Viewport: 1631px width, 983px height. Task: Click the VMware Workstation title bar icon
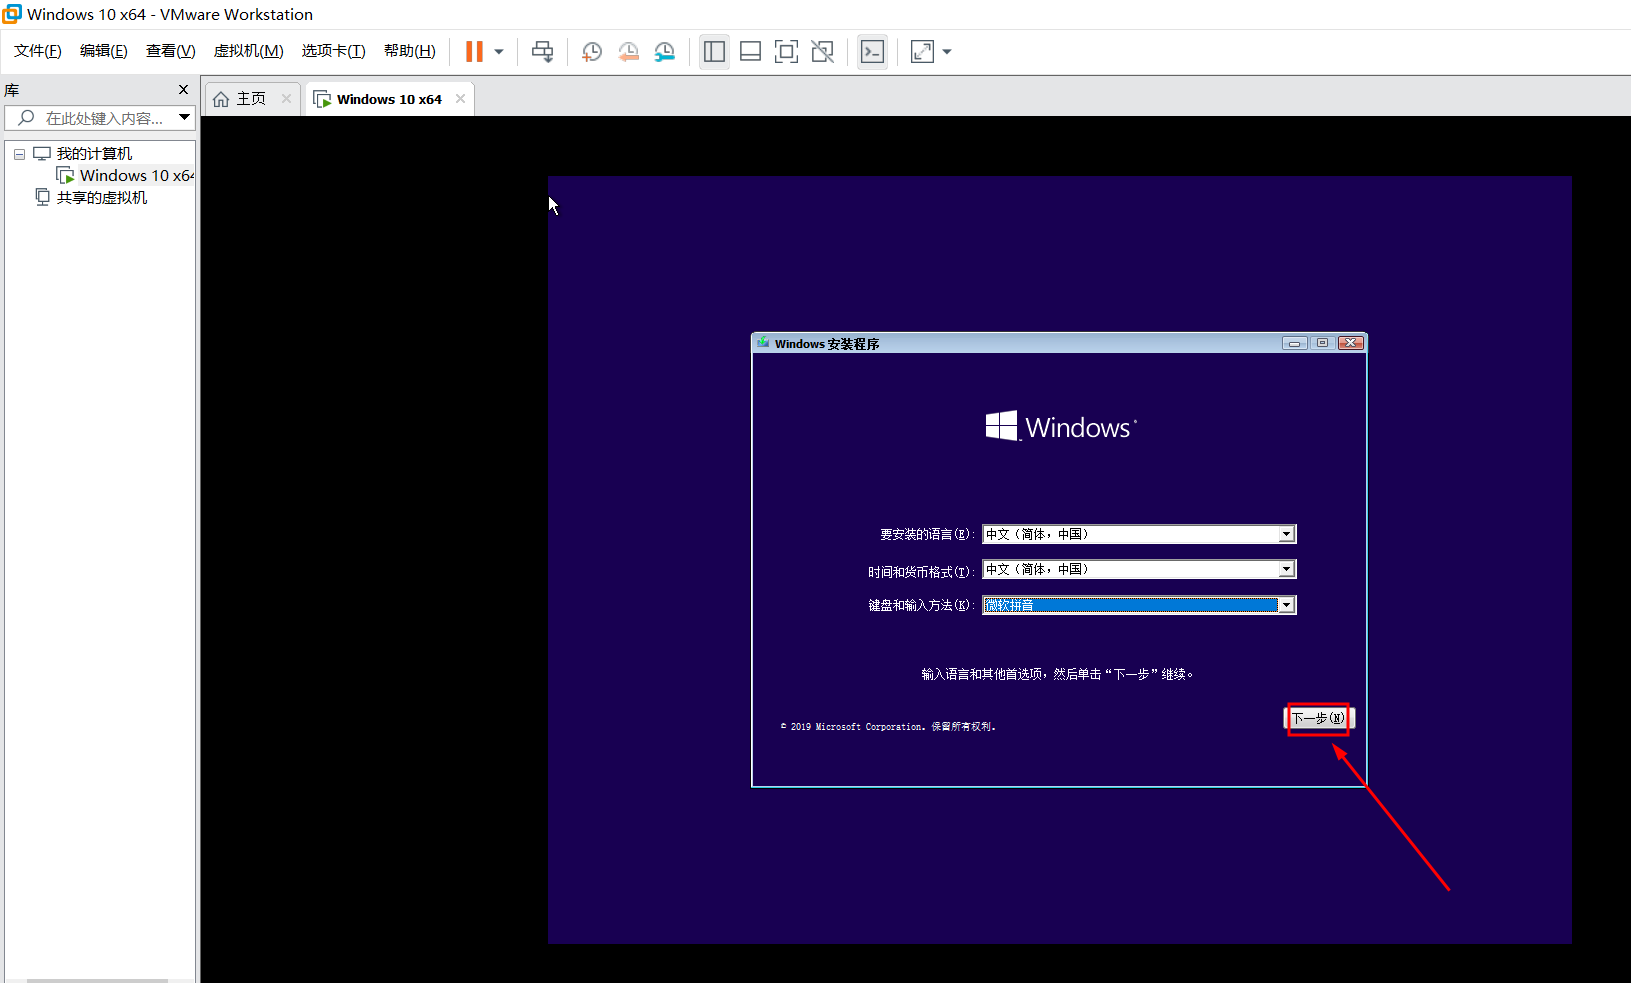coord(12,14)
